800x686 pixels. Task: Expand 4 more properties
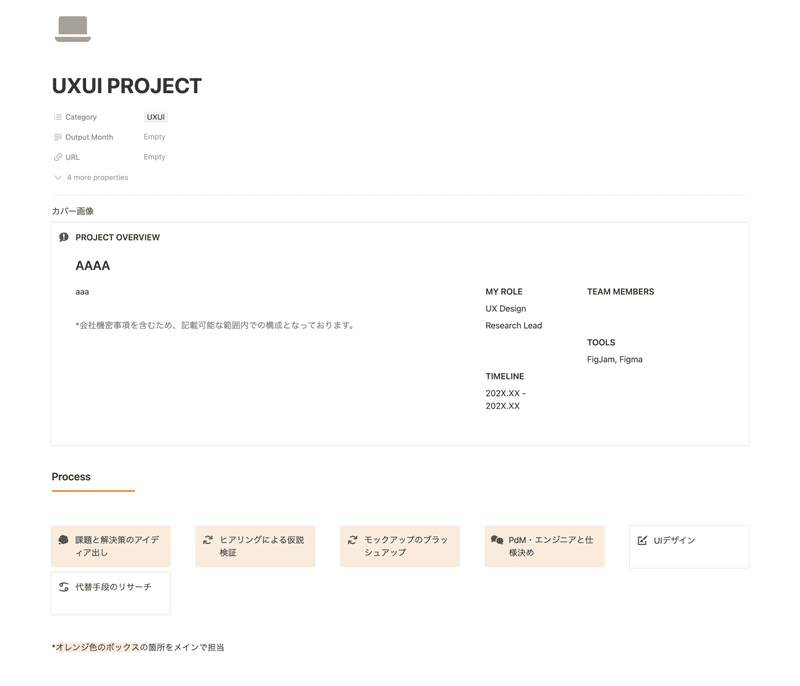coord(92,177)
